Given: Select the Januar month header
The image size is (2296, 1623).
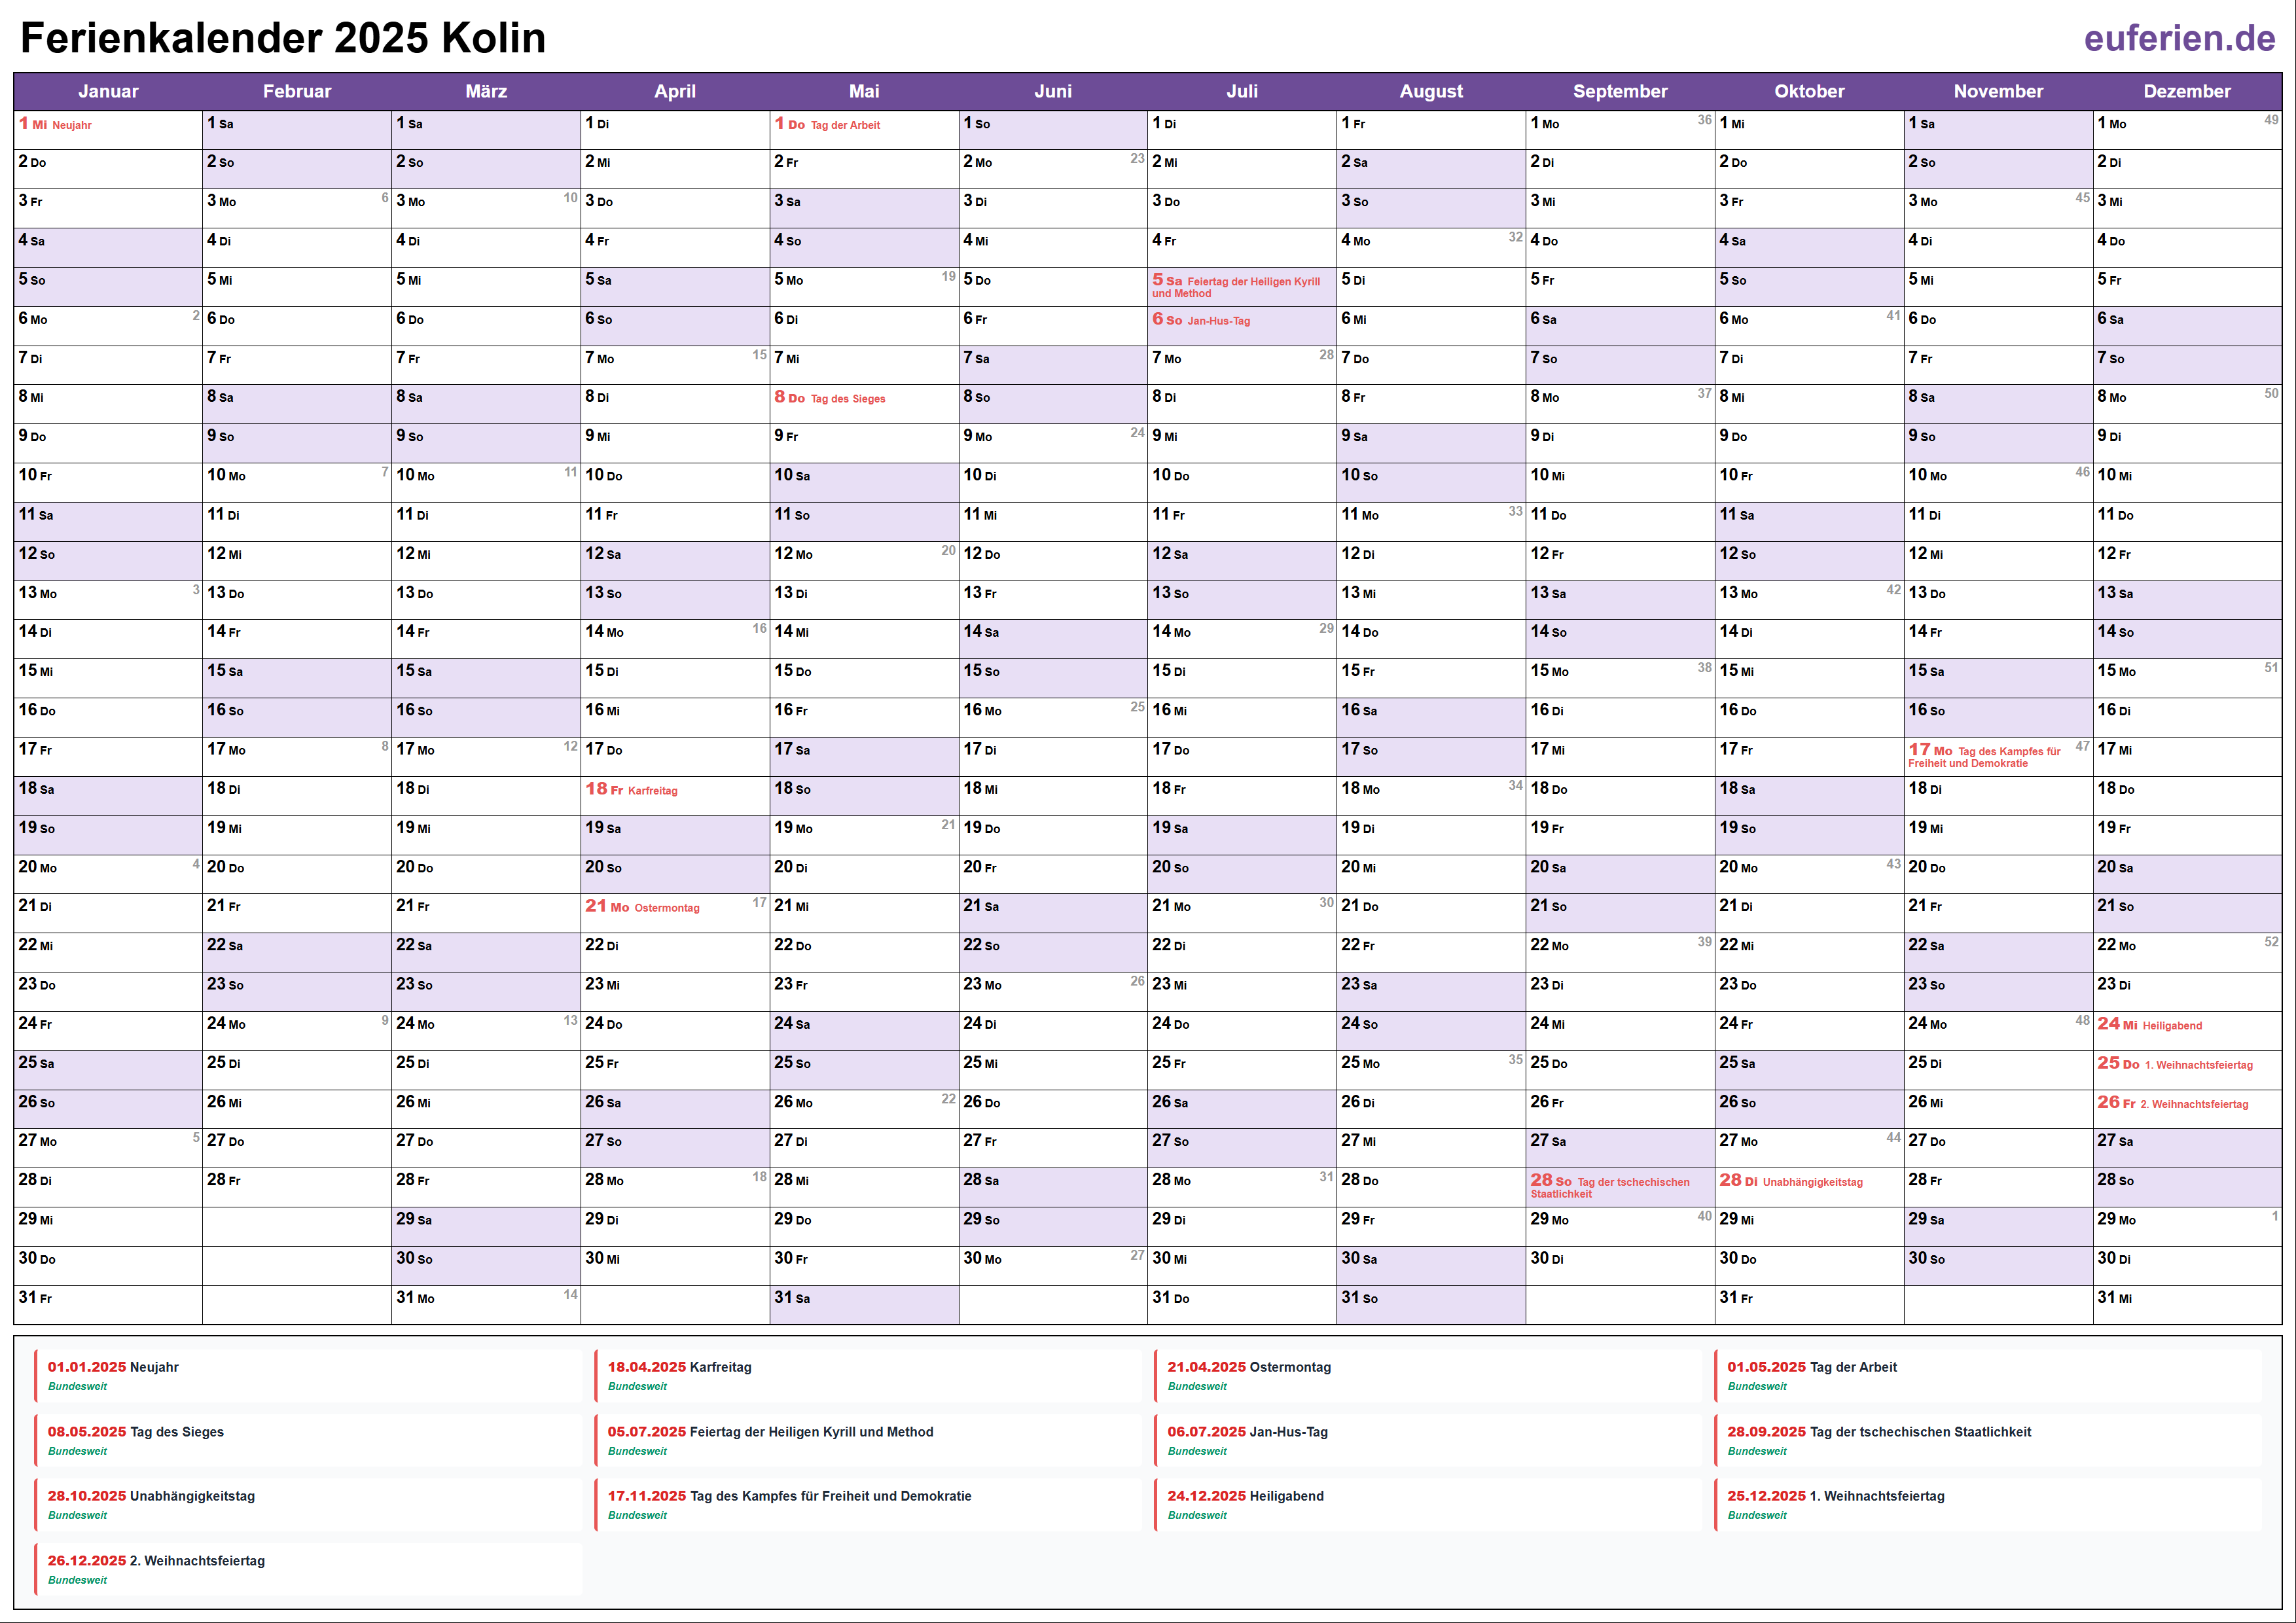Looking at the screenshot, I should [108, 91].
